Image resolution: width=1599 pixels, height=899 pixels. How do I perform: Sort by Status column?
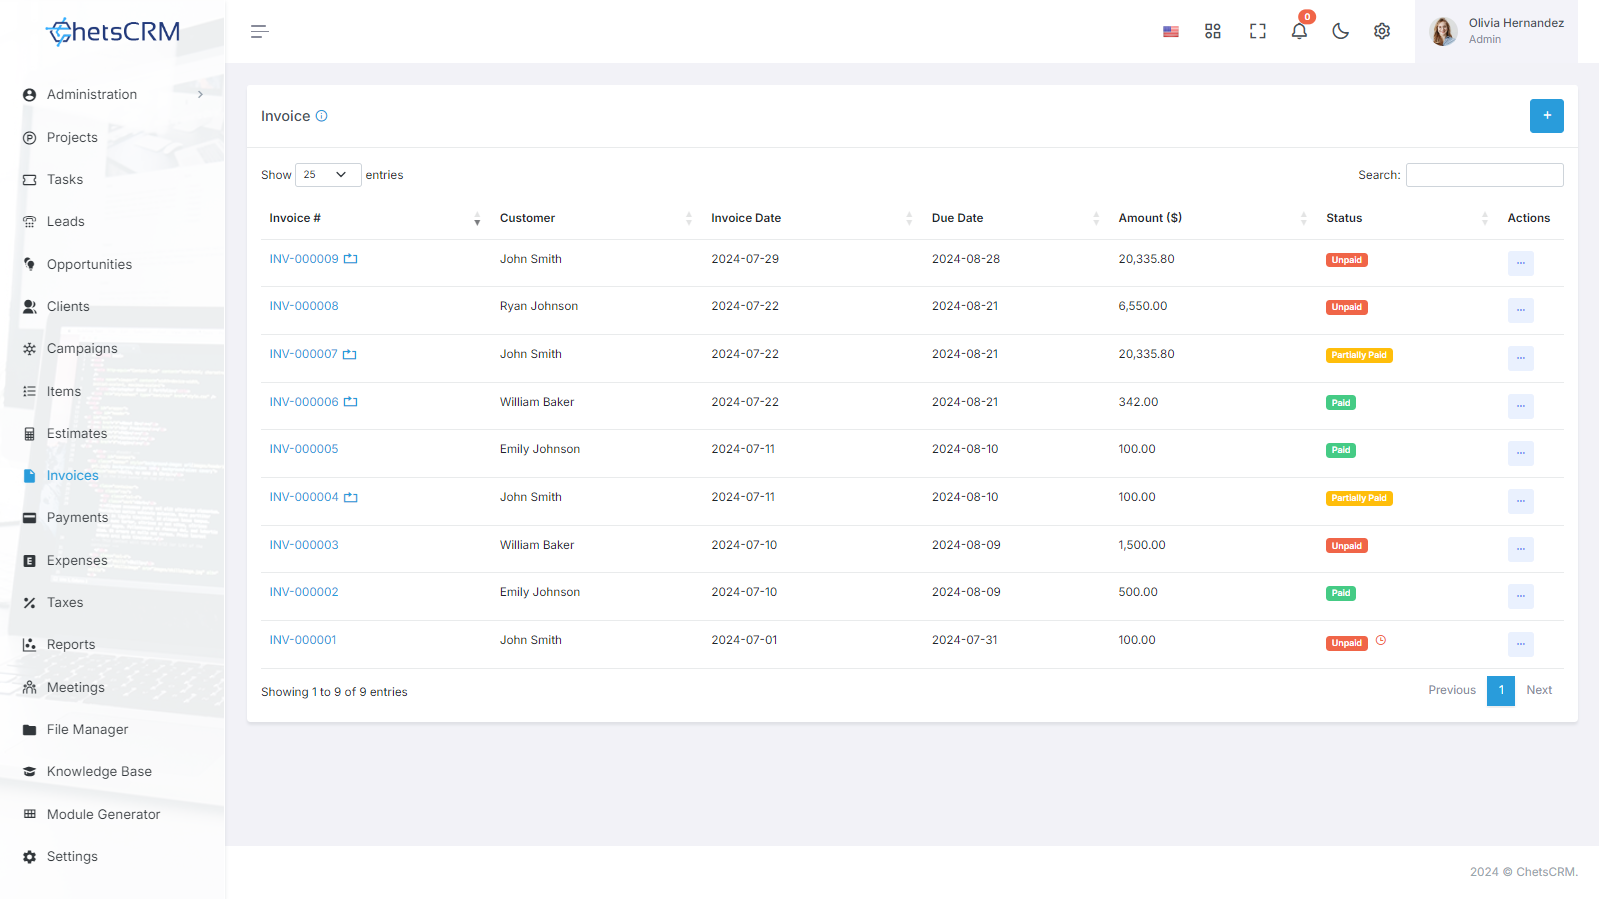click(1406, 218)
